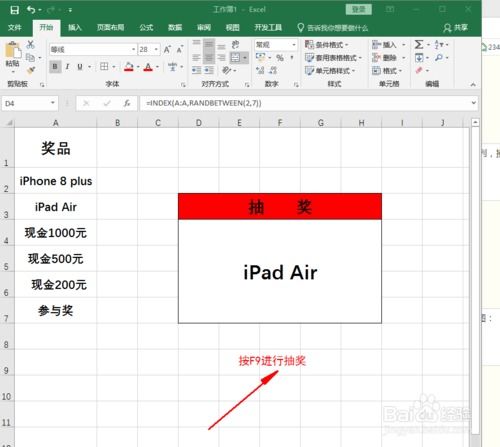The height and width of the screenshot is (447, 500).
Task: Expand the font name dropdown
Action: pyautogui.click(x=133, y=50)
